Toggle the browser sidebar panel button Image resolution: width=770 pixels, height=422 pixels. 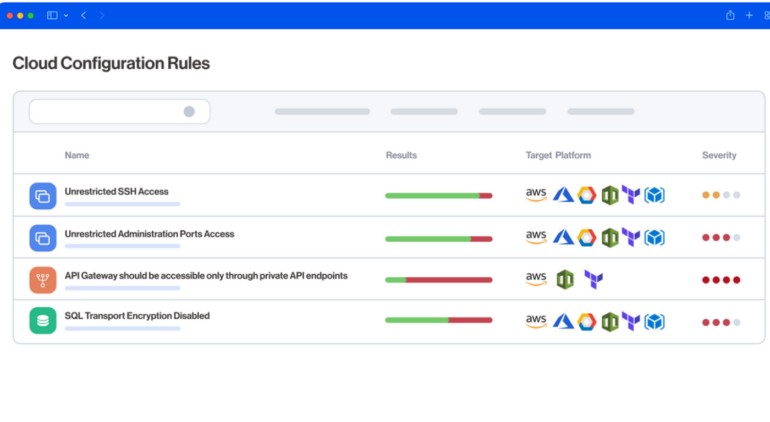point(52,16)
